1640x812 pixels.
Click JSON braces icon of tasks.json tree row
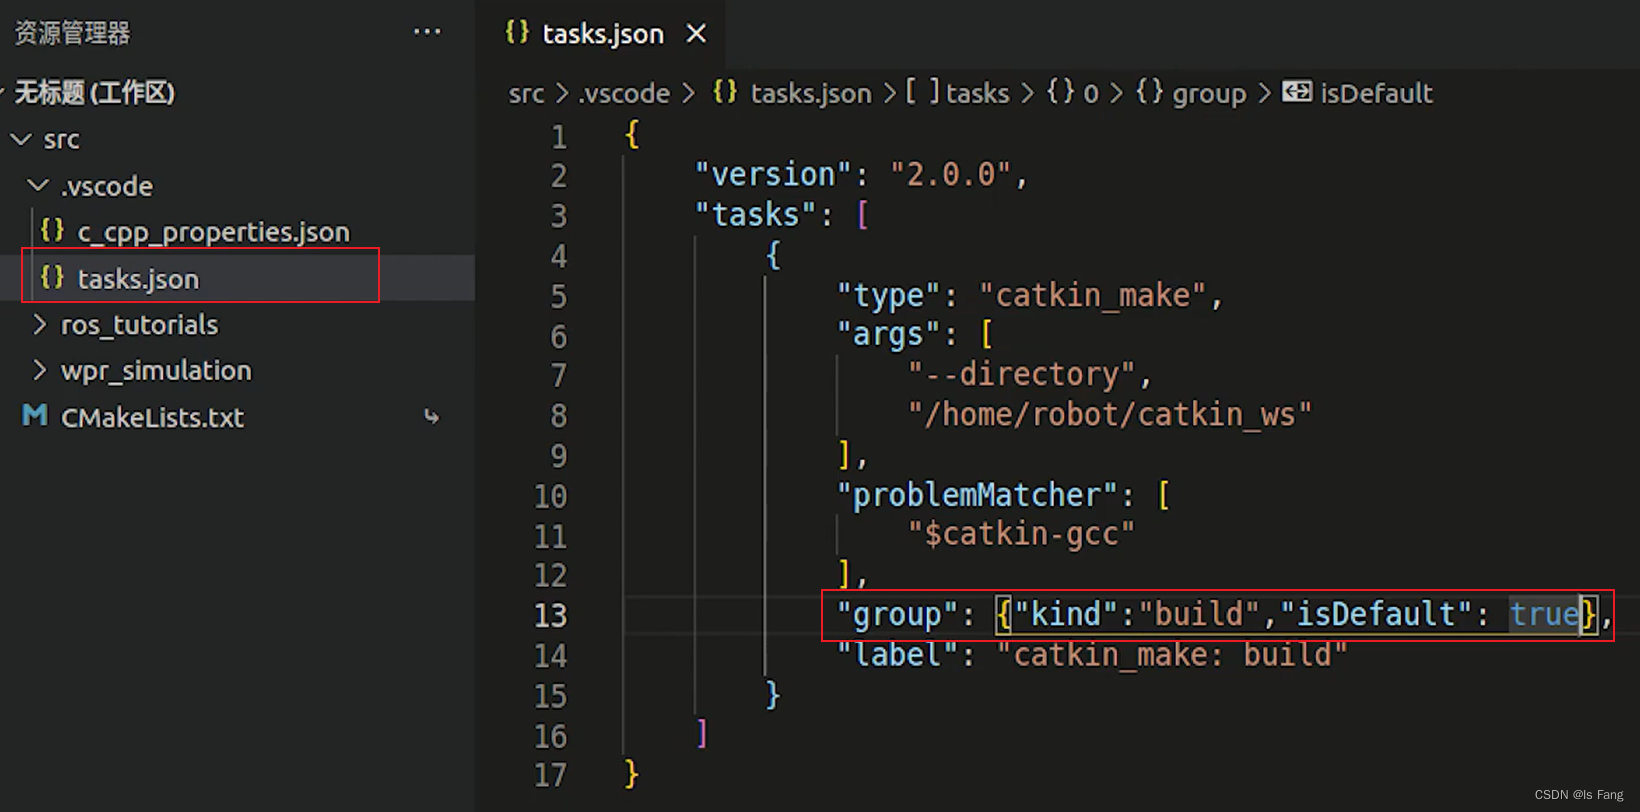53,277
